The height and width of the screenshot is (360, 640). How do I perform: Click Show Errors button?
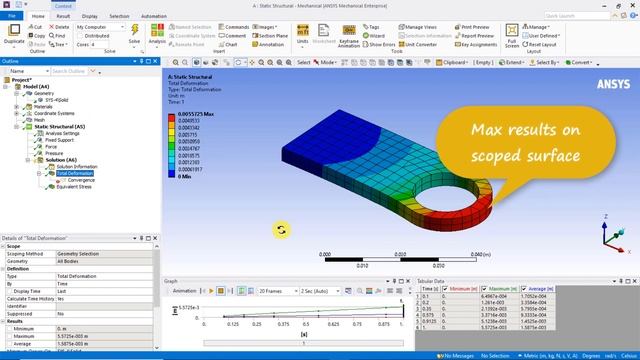tap(379, 44)
